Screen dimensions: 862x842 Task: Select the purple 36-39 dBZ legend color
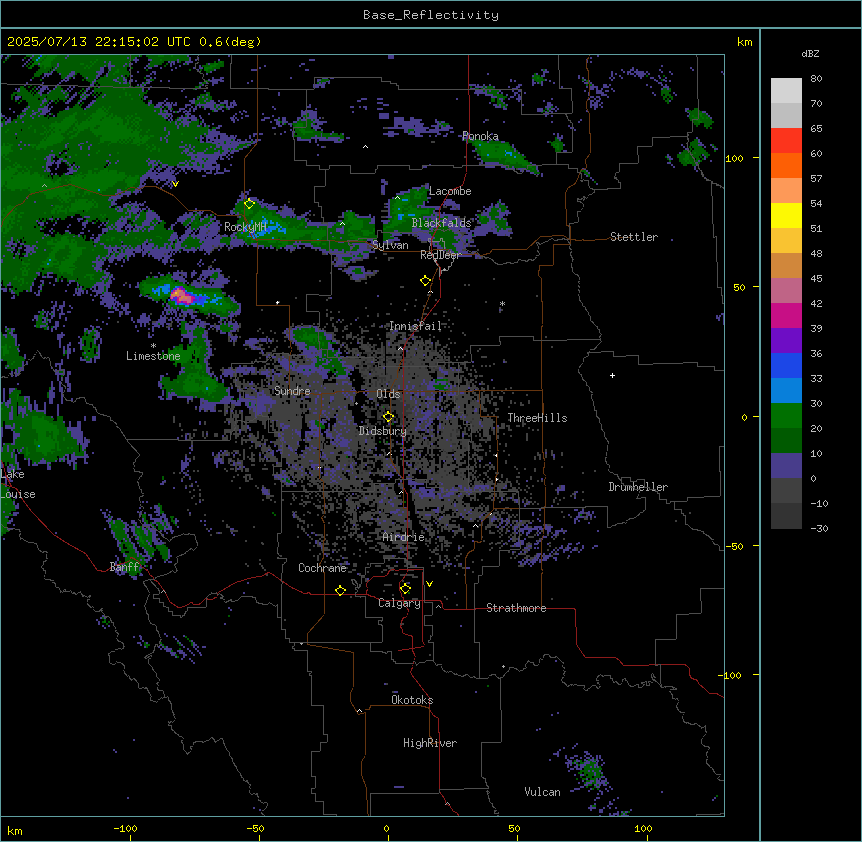pyautogui.click(x=786, y=340)
